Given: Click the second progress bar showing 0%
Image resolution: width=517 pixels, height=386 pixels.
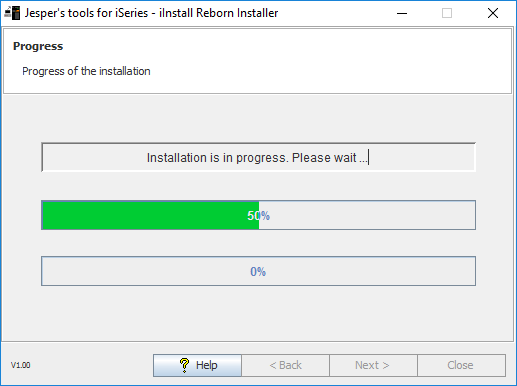Looking at the screenshot, I should (x=258, y=271).
